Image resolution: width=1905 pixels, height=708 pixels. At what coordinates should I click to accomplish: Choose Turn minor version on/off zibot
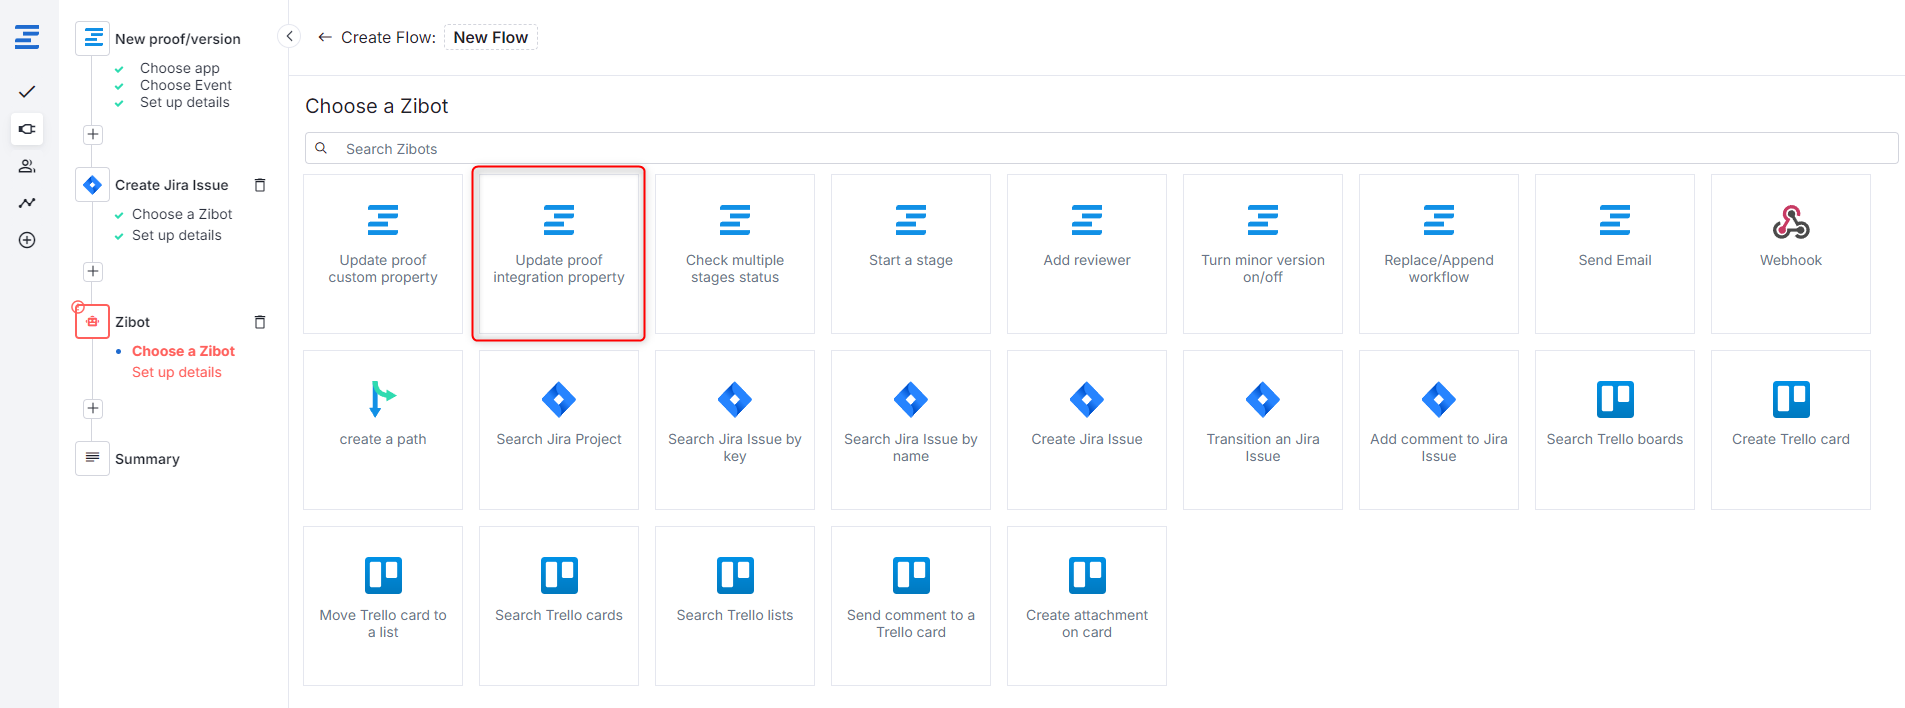click(x=1262, y=253)
